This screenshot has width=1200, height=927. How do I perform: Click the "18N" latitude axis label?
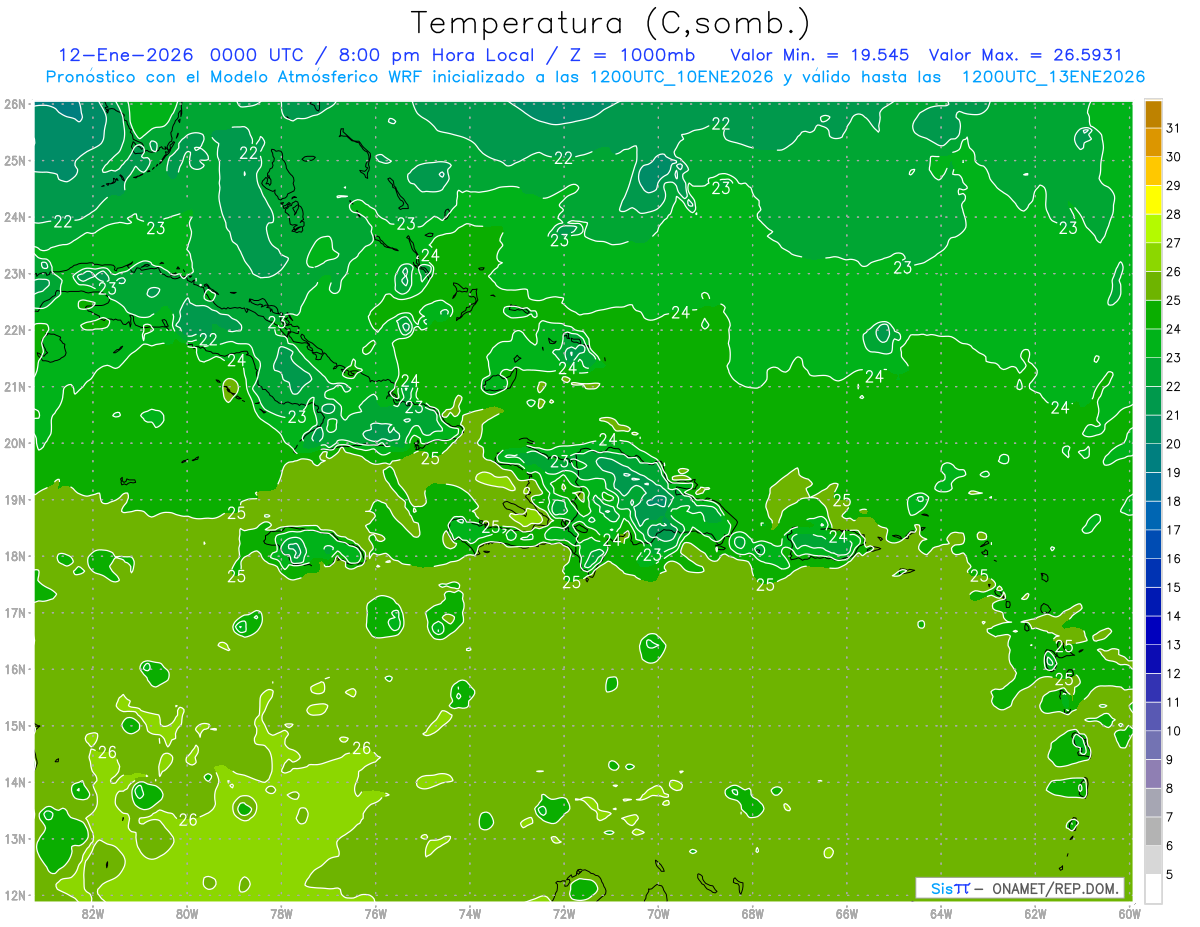pyautogui.click(x=14, y=556)
